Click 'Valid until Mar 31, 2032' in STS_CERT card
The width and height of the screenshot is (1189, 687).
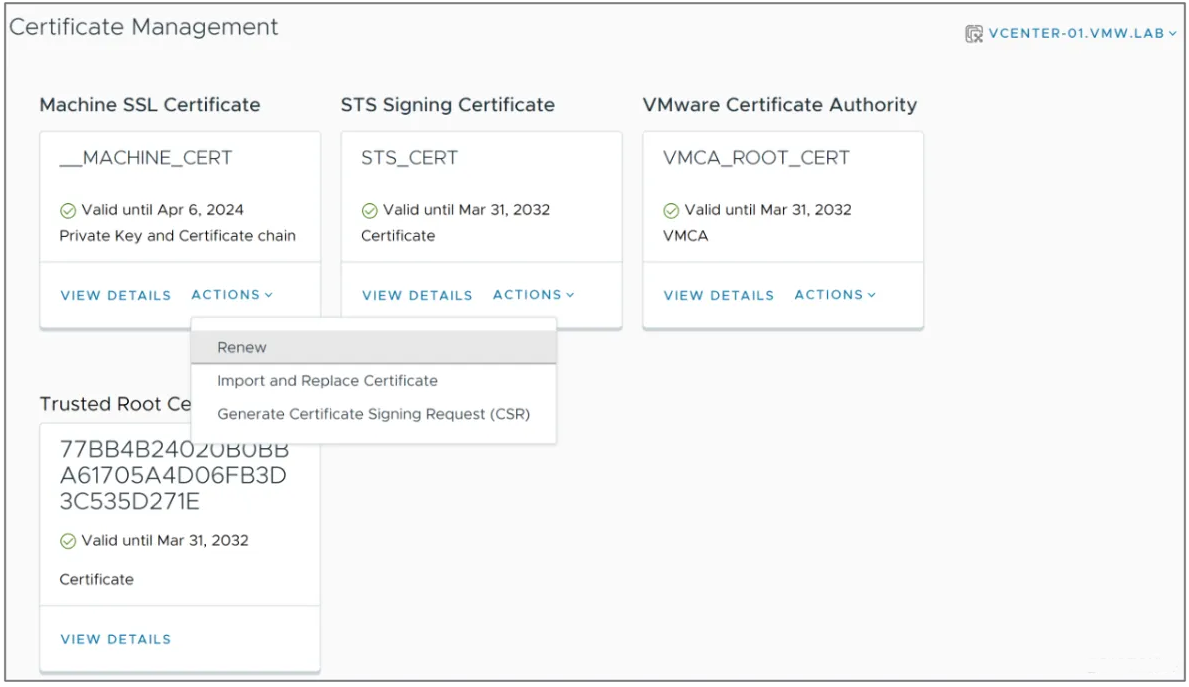click(x=466, y=209)
